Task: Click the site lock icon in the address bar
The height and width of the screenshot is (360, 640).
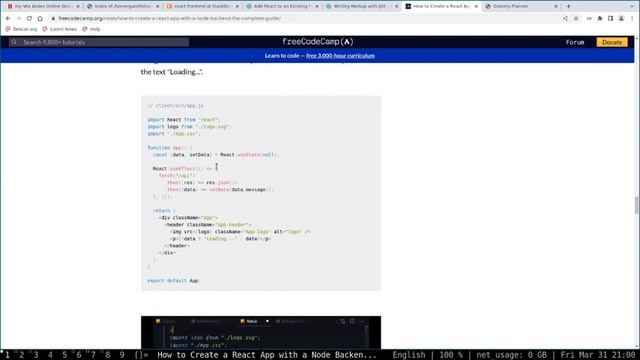Action: (x=53, y=18)
